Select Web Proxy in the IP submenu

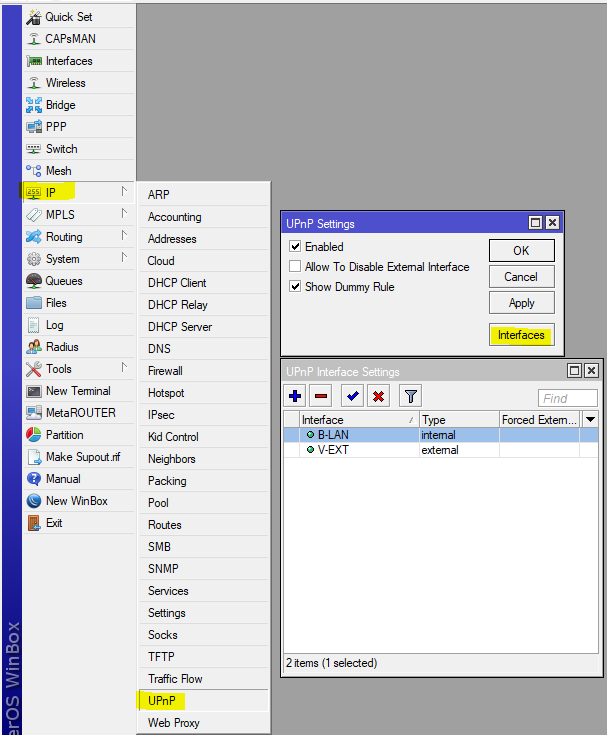(x=203, y=723)
